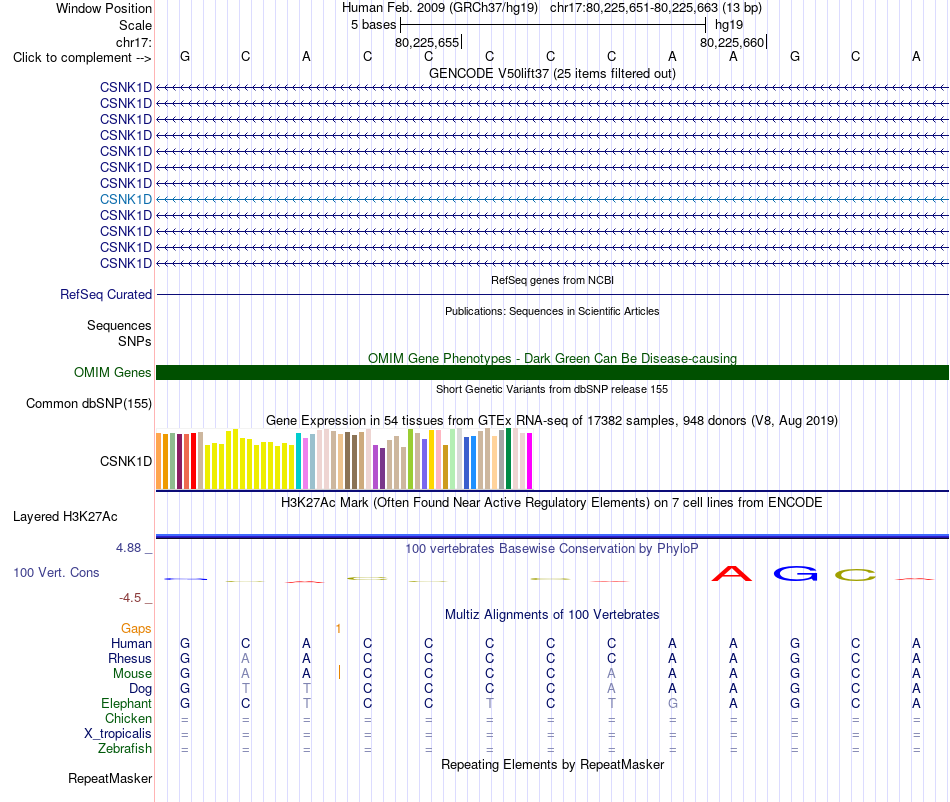Click the Publications Sequences in Scientific Articles title
This screenshot has height=802, width=950.
tap(552, 311)
